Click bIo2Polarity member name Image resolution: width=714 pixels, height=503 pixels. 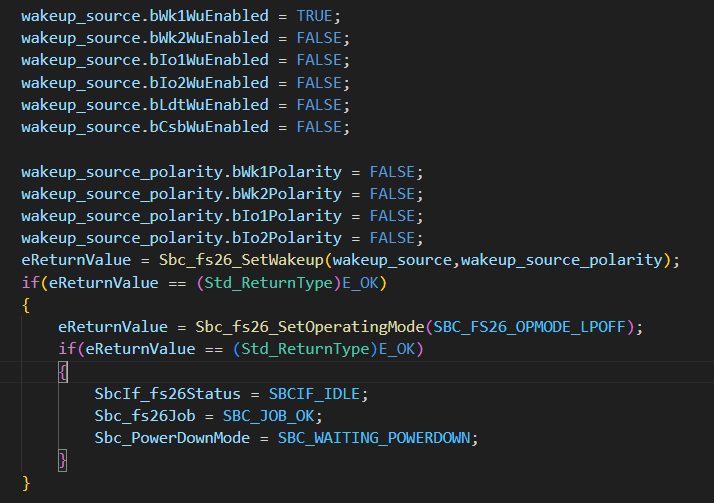coord(287,238)
